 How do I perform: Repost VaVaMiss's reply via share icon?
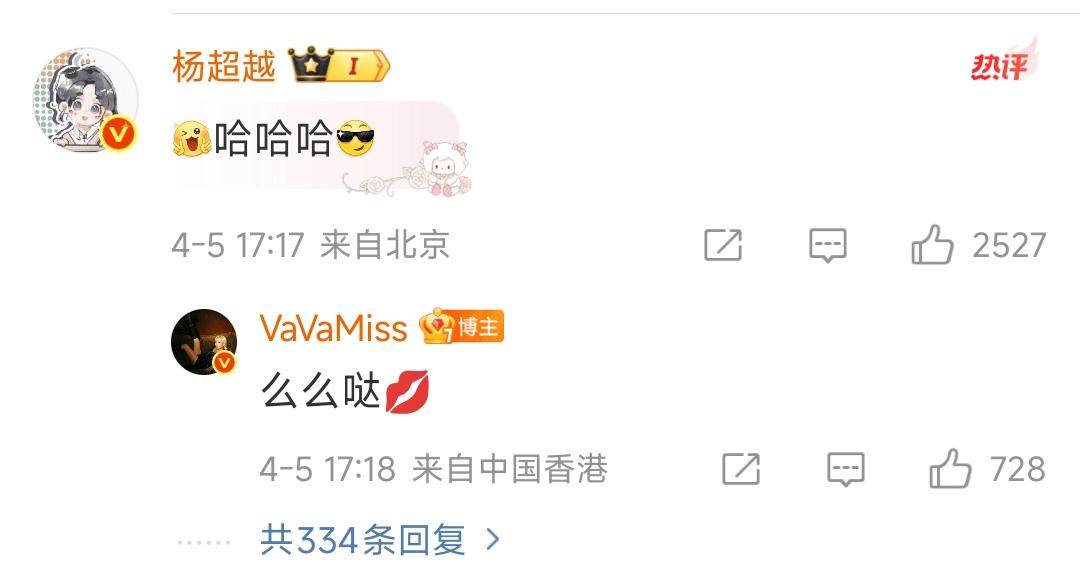pos(741,469)
